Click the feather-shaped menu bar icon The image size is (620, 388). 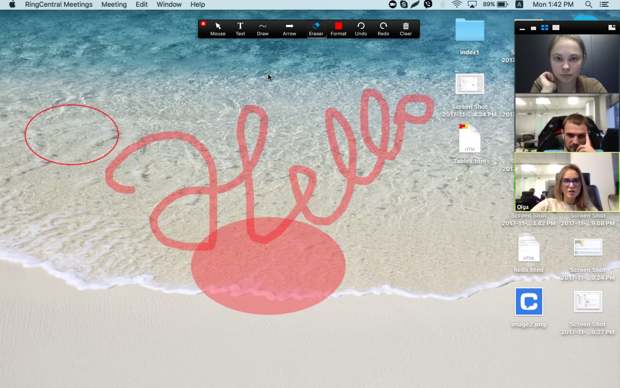(x=415, y=4)
